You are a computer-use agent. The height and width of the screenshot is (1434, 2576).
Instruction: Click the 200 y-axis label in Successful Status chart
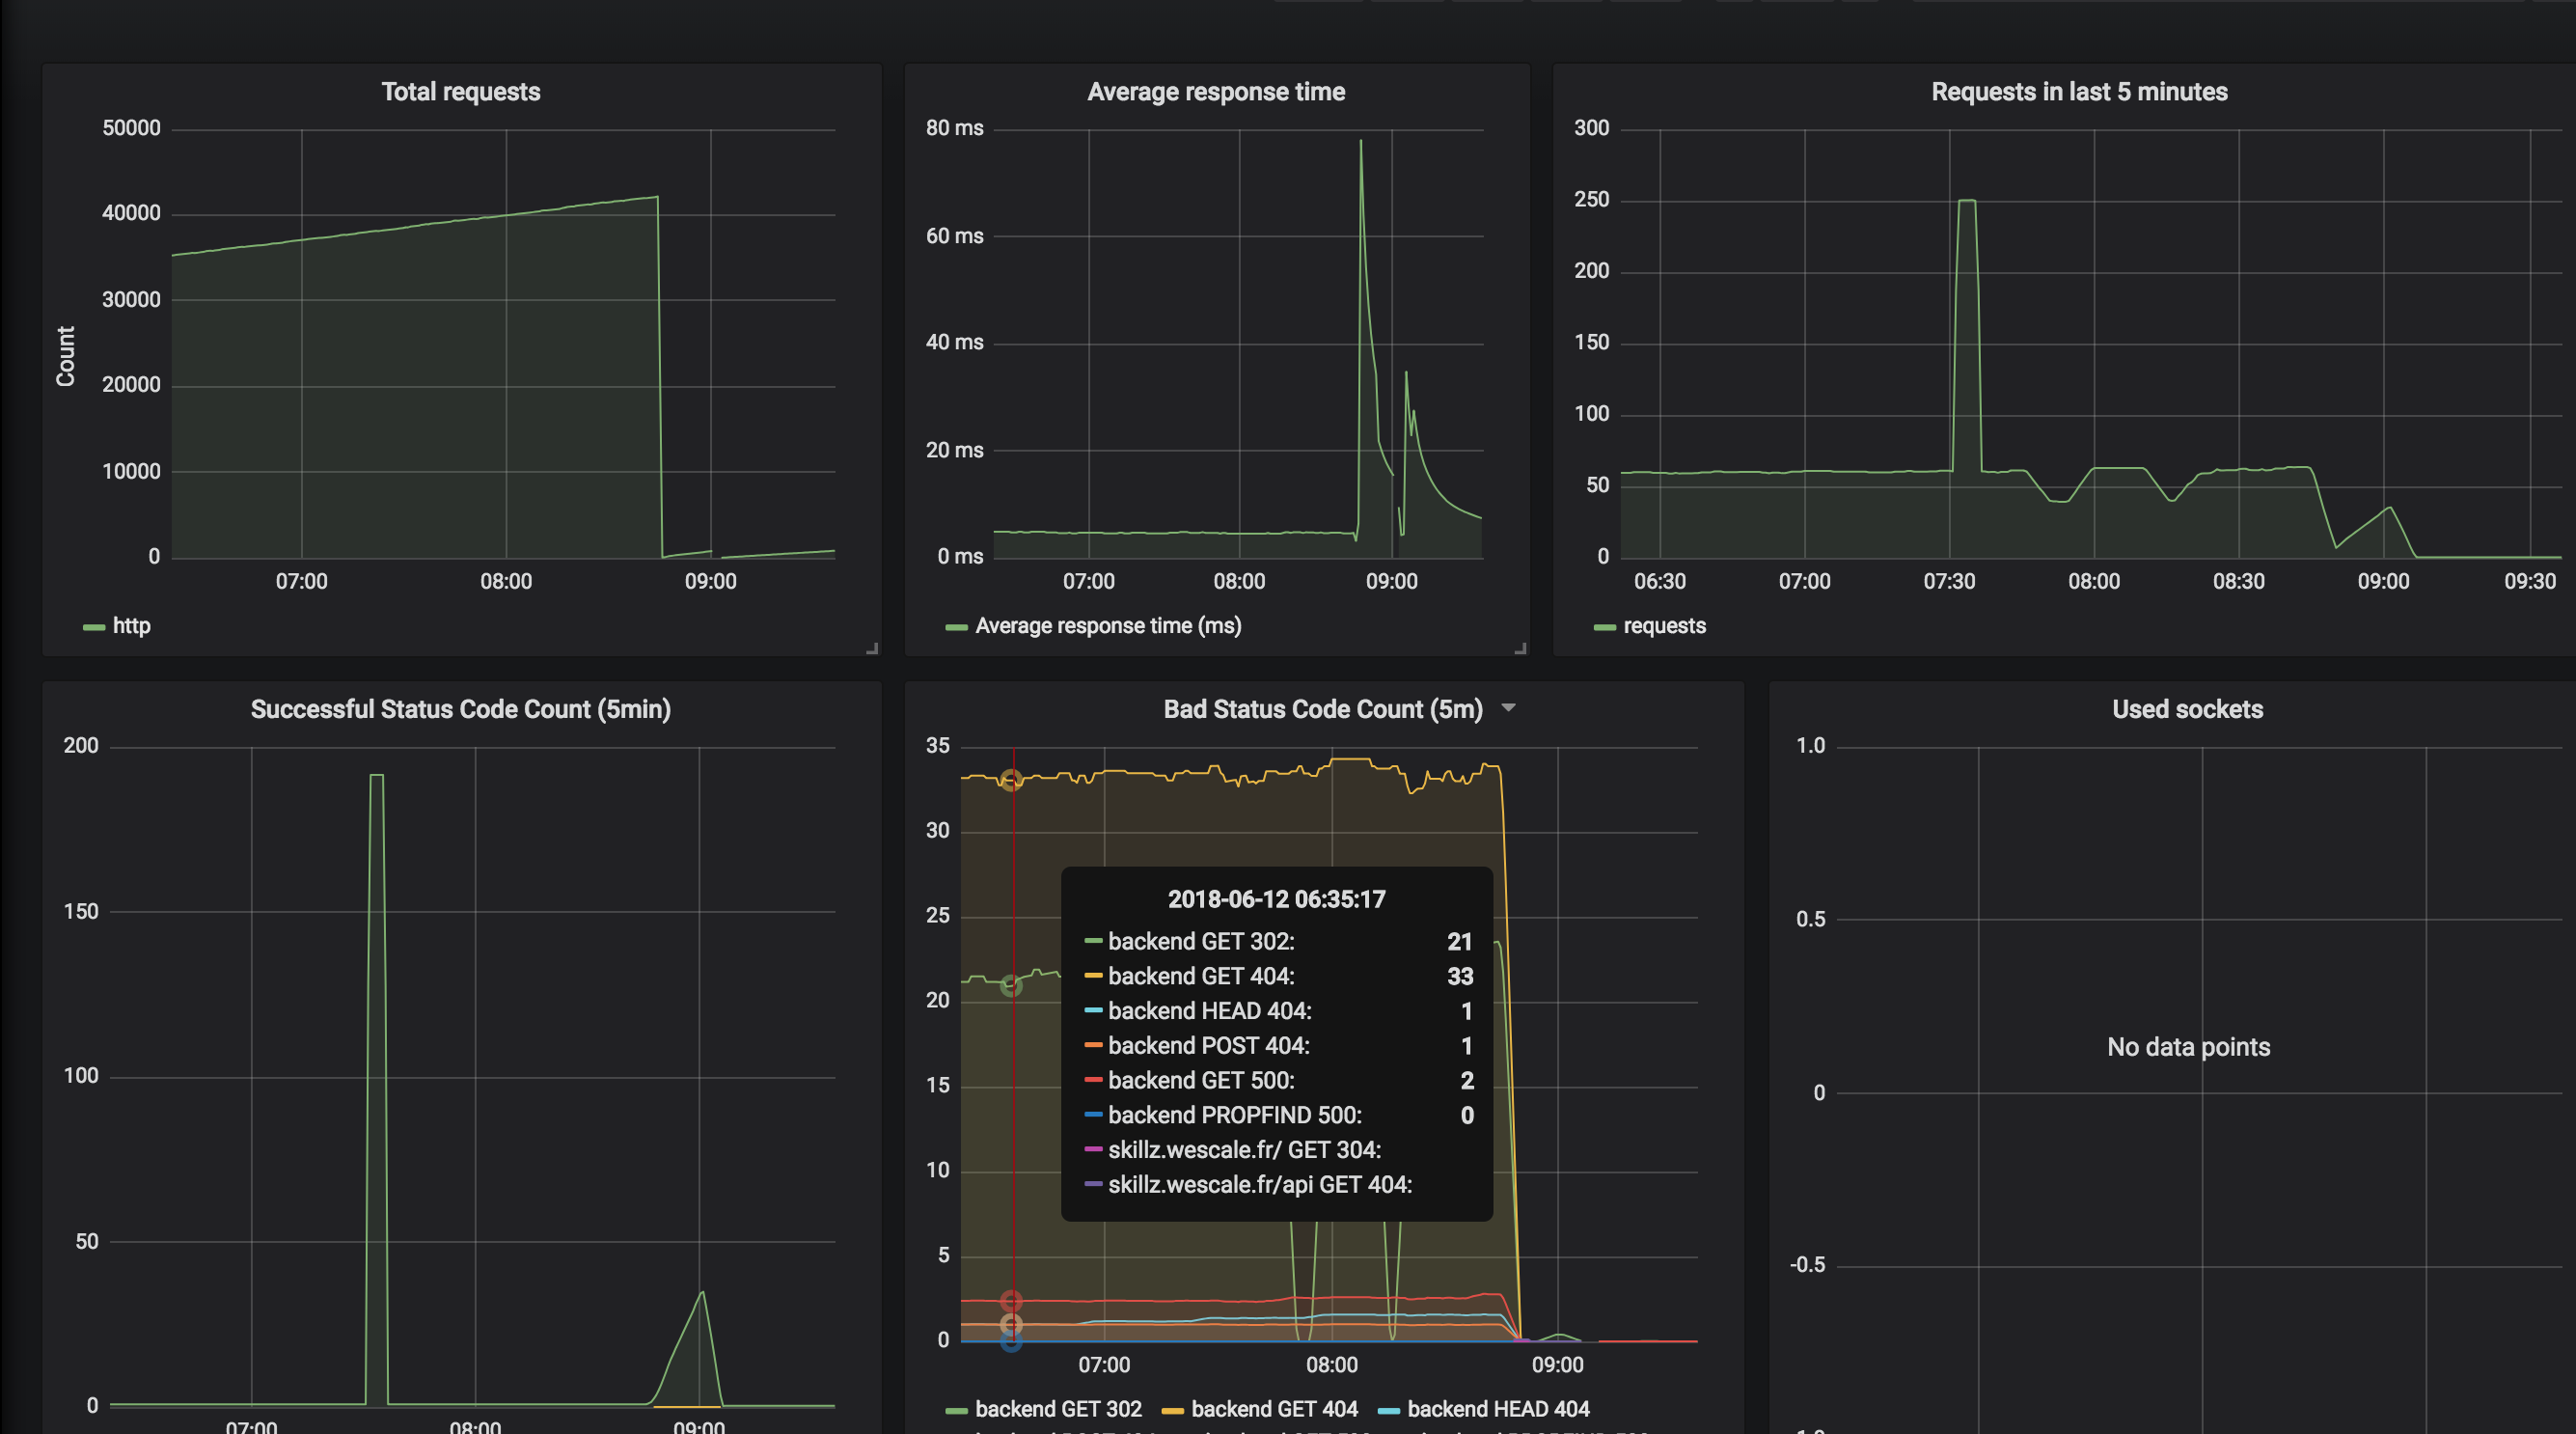click(81, 746)
